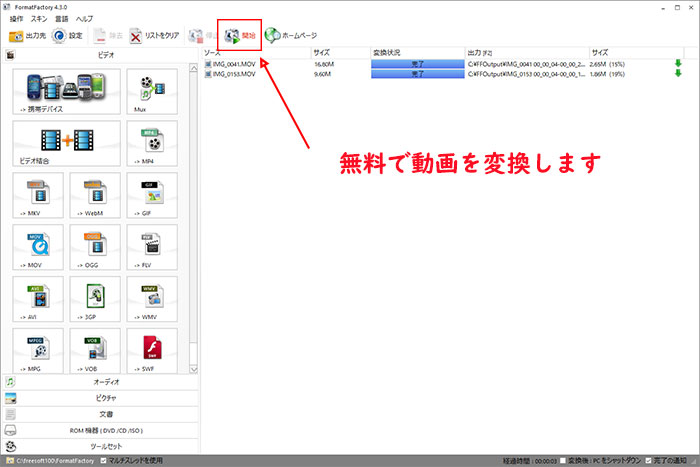The image size is (700, 467).
Task: Enable 変換後: PCをシャットダウン checkbox
Action: [x=562, y=461]
